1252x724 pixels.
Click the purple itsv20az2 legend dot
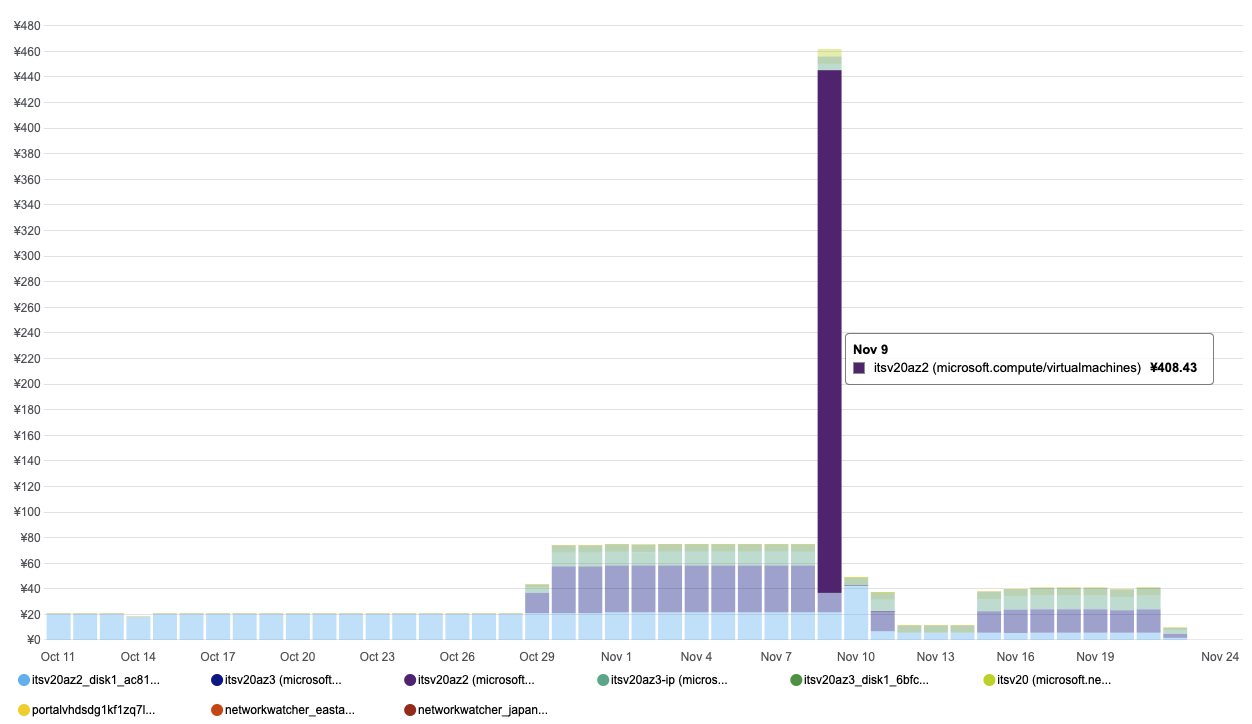tap(410, 680)
